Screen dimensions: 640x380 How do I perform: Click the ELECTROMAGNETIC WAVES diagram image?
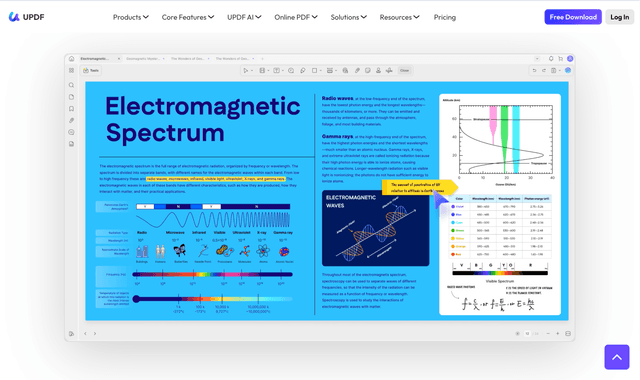tap(375, 228)
